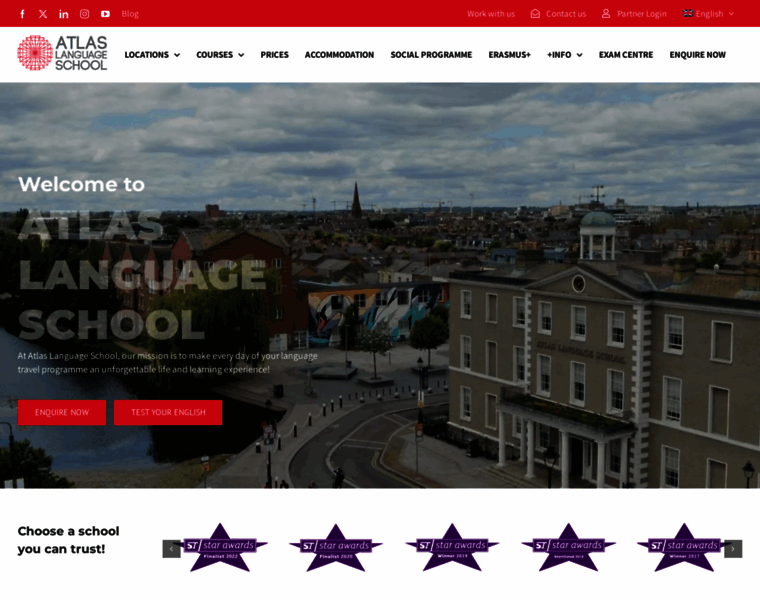Click ENQUIRE NOW in the navigation bar
Image resolution: width=760 pixels, height=600 pixels.
pyautogui.click(x=697, y=55)
